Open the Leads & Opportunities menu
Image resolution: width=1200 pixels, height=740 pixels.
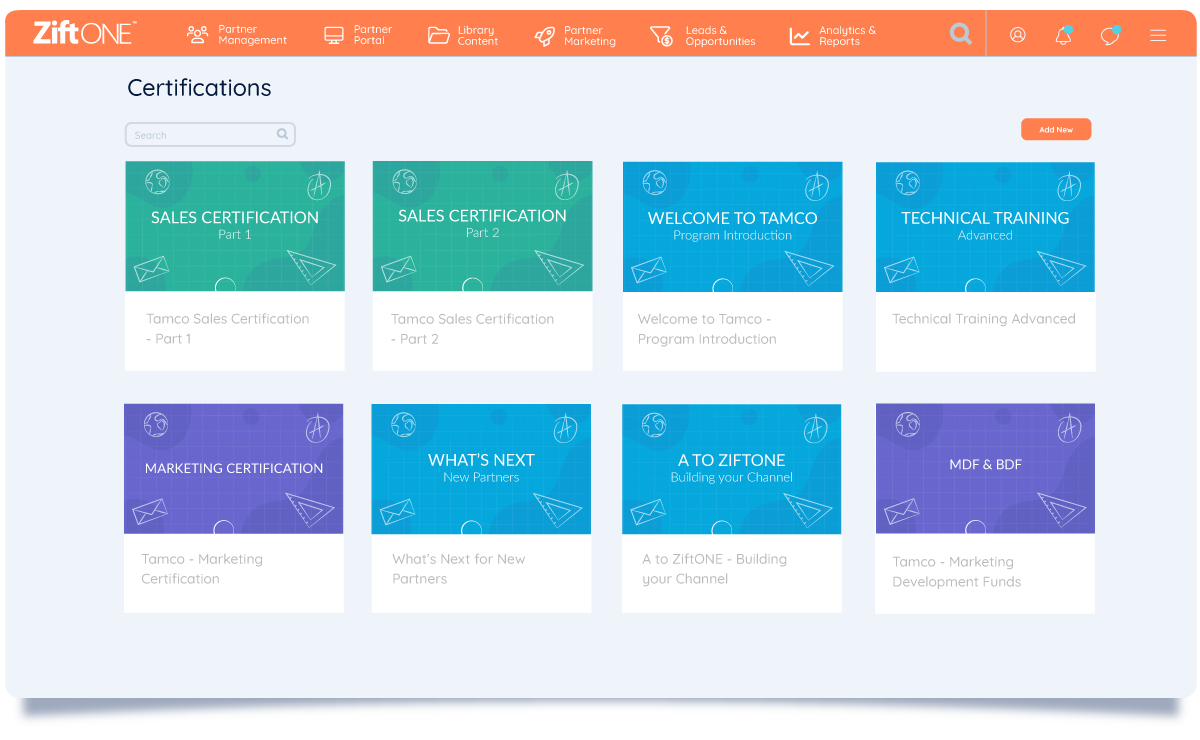pos(703,36)
